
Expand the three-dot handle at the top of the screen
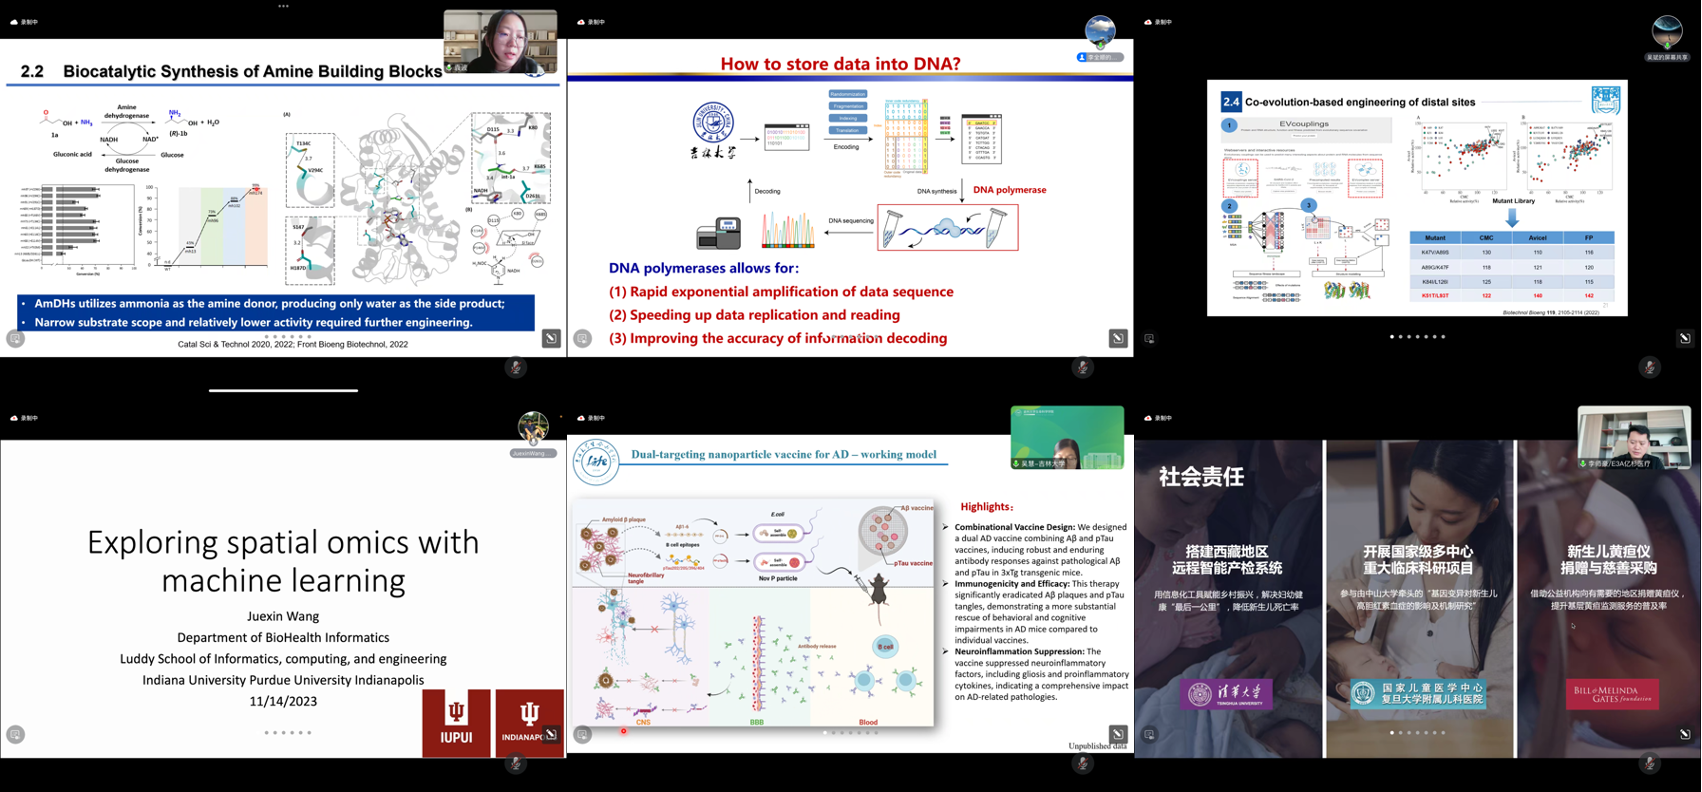point(284,6)
